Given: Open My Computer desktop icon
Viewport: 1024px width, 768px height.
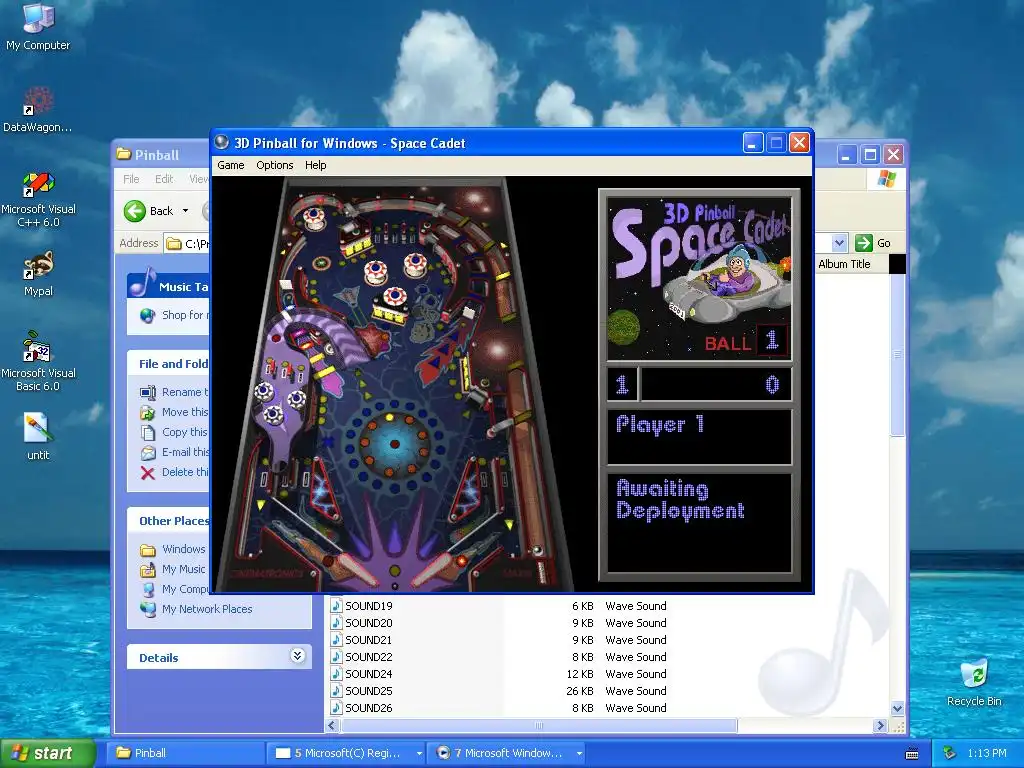Looking at the screenshot, I should (38, 27).
